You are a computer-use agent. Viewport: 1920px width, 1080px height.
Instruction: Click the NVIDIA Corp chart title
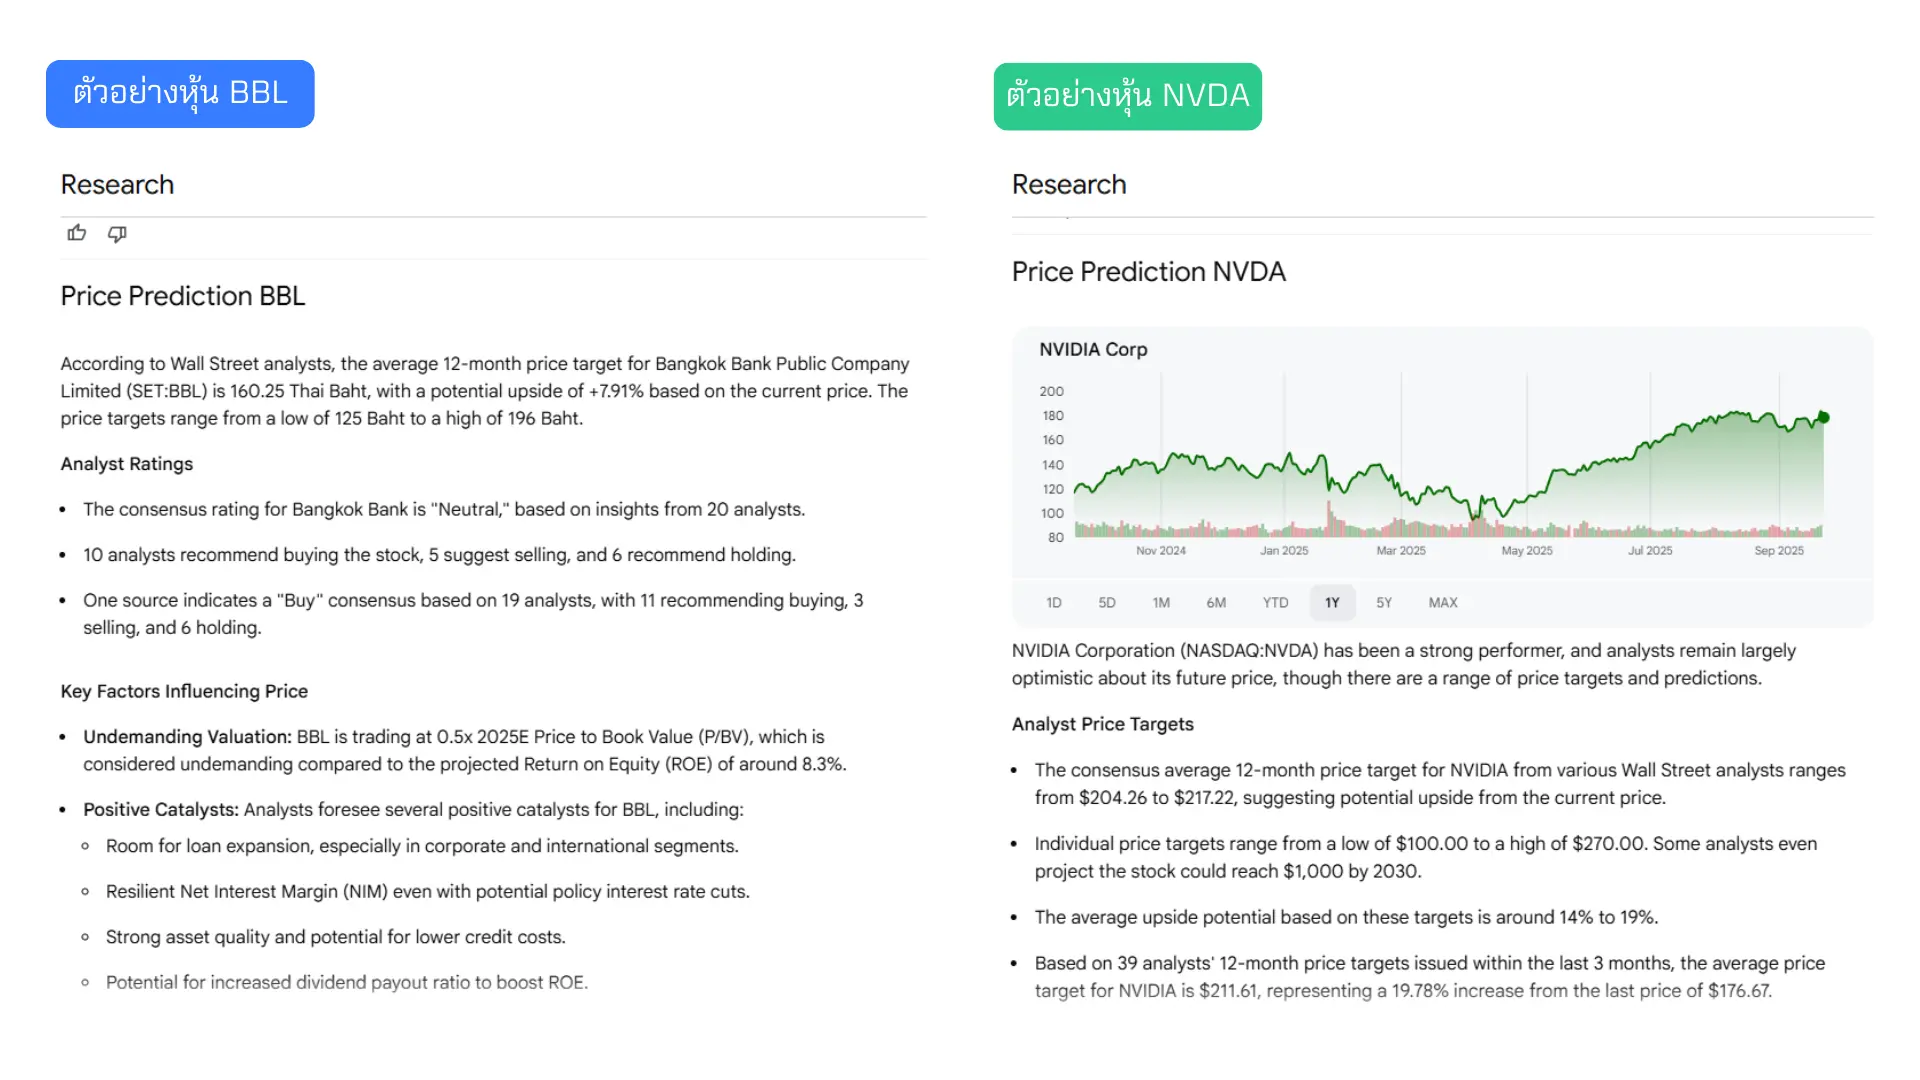coord(1092,349)
